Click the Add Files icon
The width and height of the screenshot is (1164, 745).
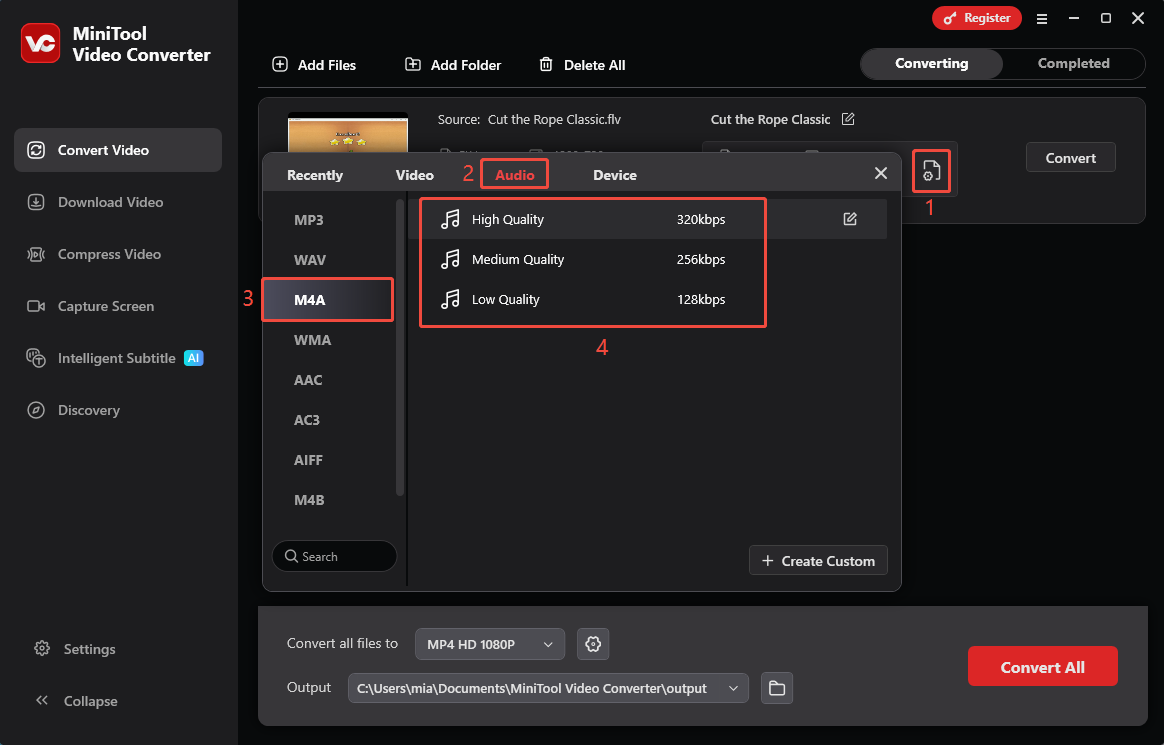(x=280, y=65)
